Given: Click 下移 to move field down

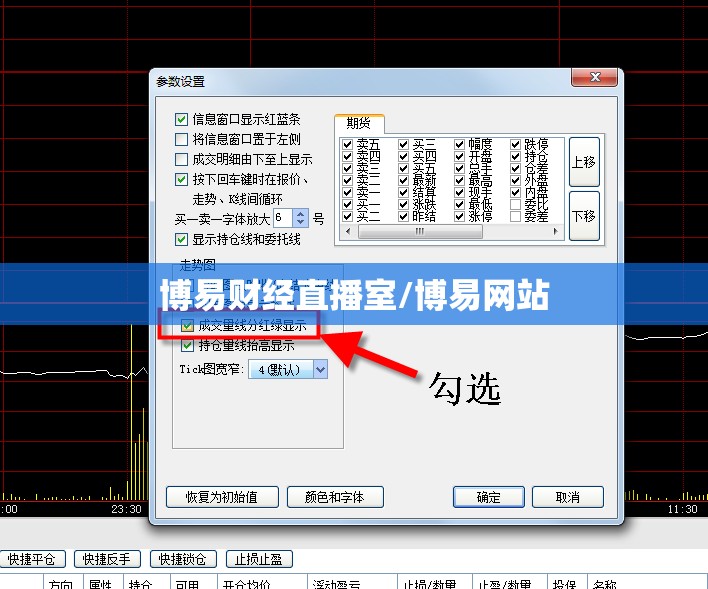Looking at the screenshot, I should 584,216.
